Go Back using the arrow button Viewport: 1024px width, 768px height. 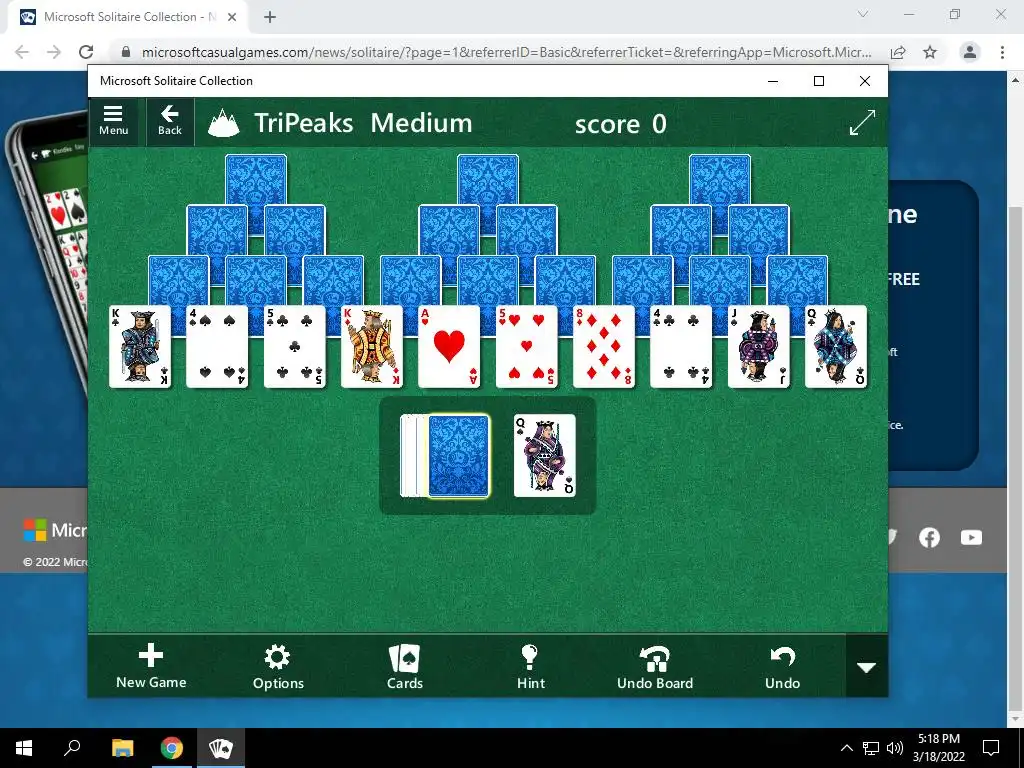pos(170,121)
